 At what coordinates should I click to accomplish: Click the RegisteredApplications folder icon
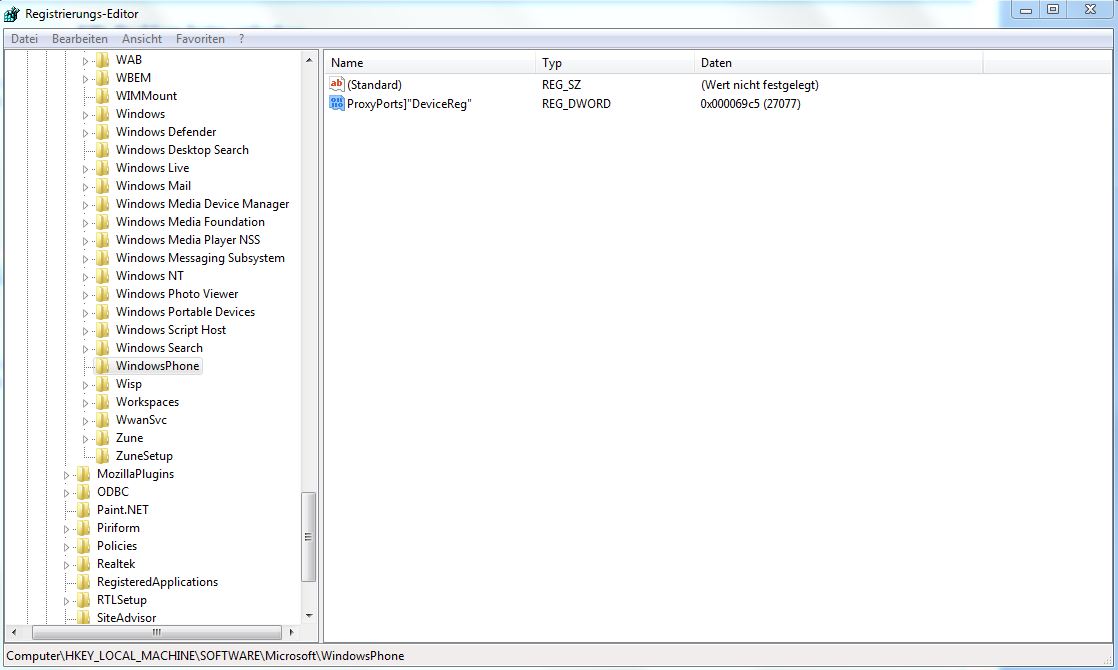(x=83, y=582)
